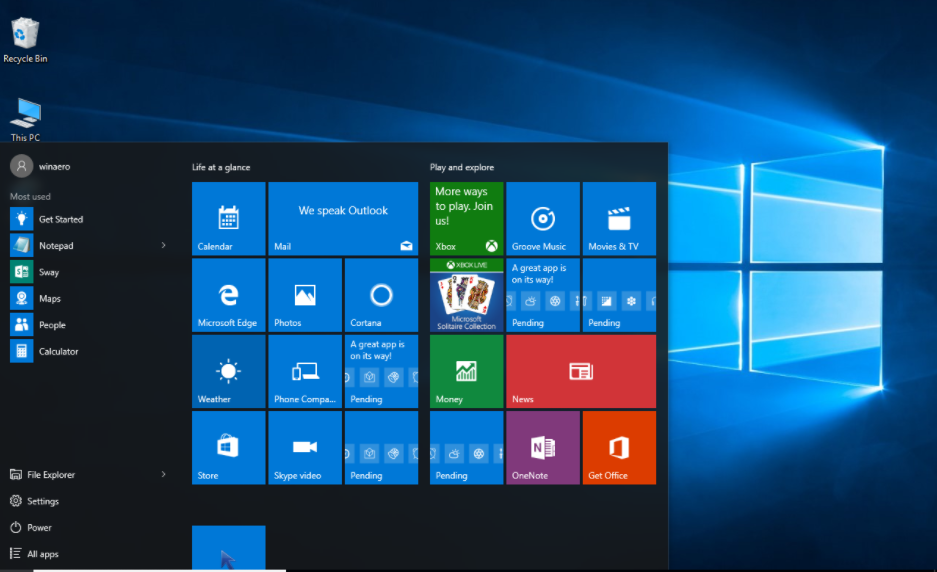Open the Store tile
This screenshot has height=572, width=937.
[228, 448]
